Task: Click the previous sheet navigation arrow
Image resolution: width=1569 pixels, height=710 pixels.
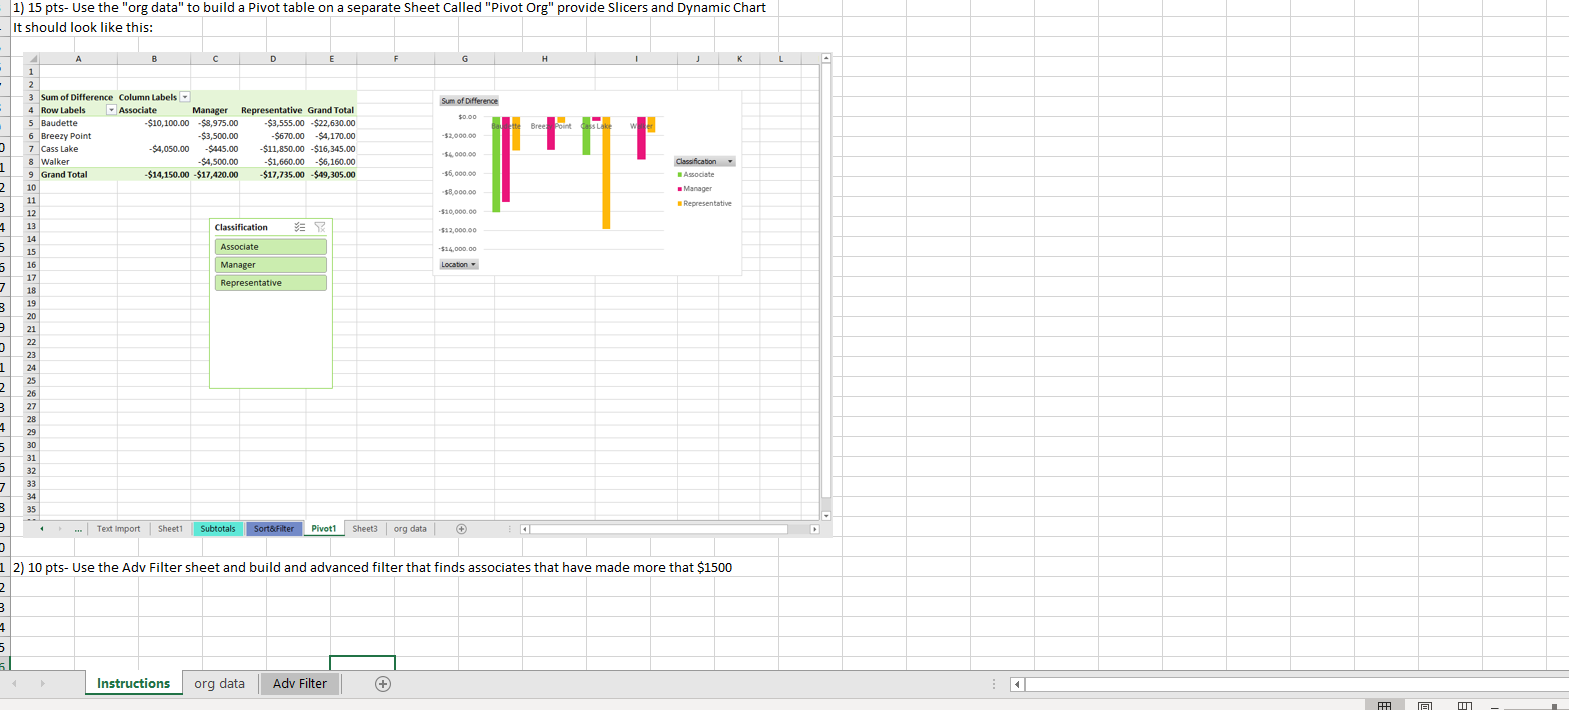Action: pyautogui.click(x=14, y=684)
